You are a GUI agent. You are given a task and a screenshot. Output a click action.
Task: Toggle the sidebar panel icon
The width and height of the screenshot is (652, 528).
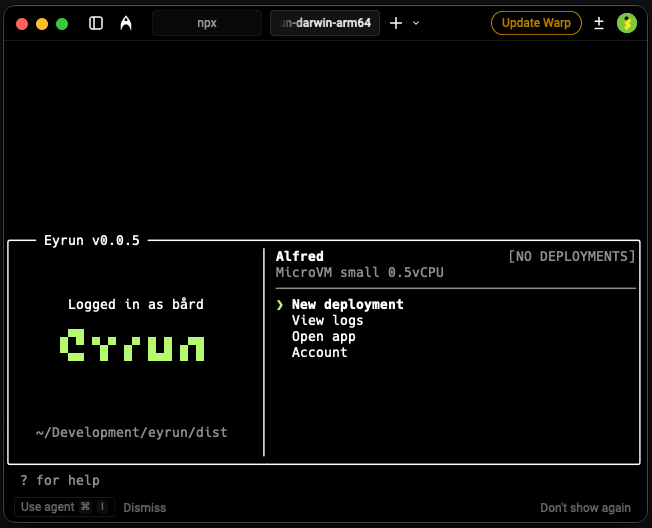click(96, 23)
